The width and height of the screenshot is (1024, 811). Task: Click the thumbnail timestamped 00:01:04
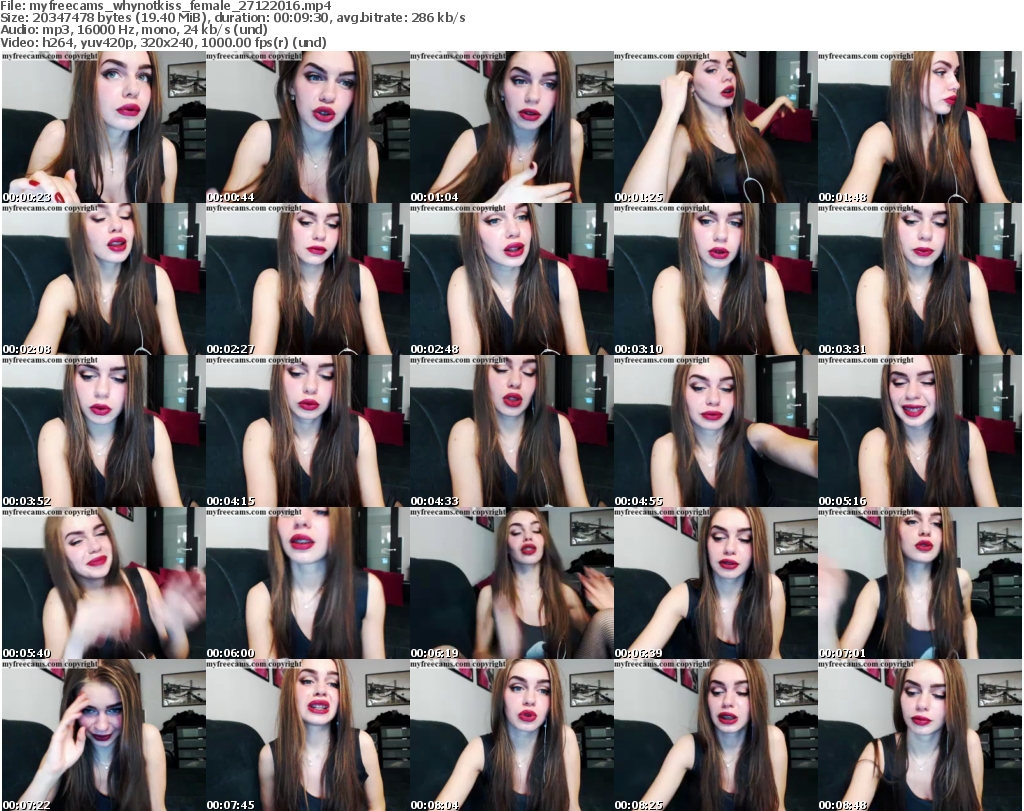[x=511, y=127]
